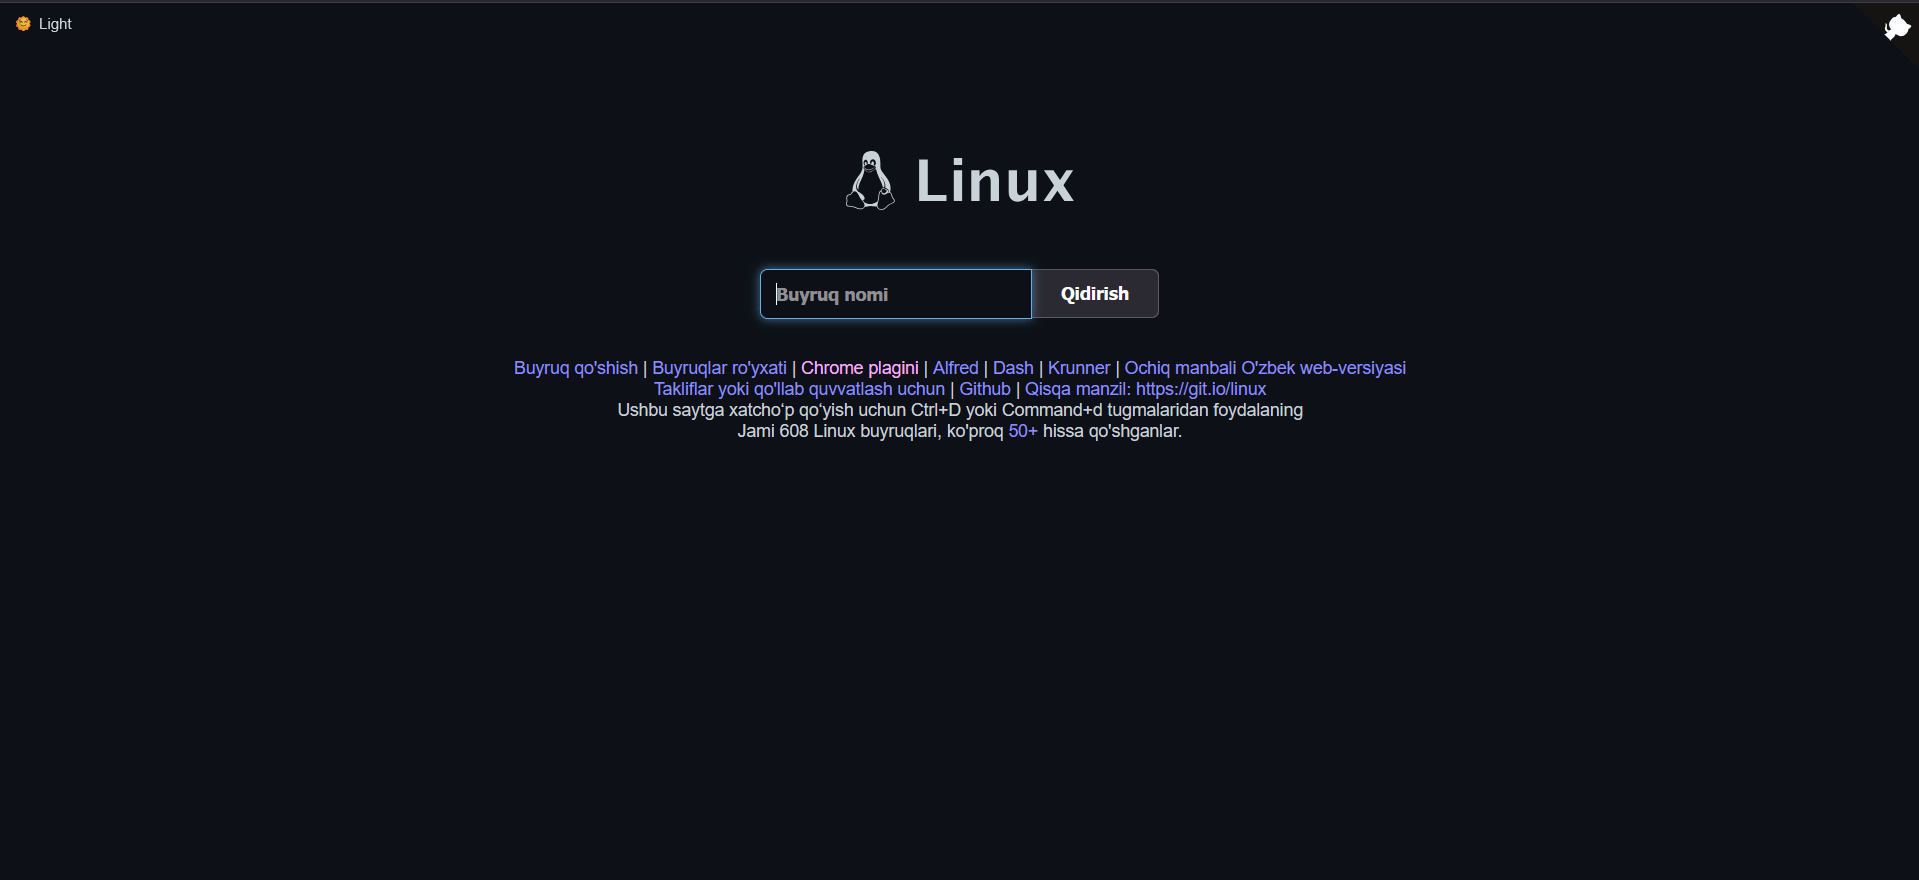Click the 50+ contributors link
This screenshot has height=880, width=1919.
[1022, 431]
